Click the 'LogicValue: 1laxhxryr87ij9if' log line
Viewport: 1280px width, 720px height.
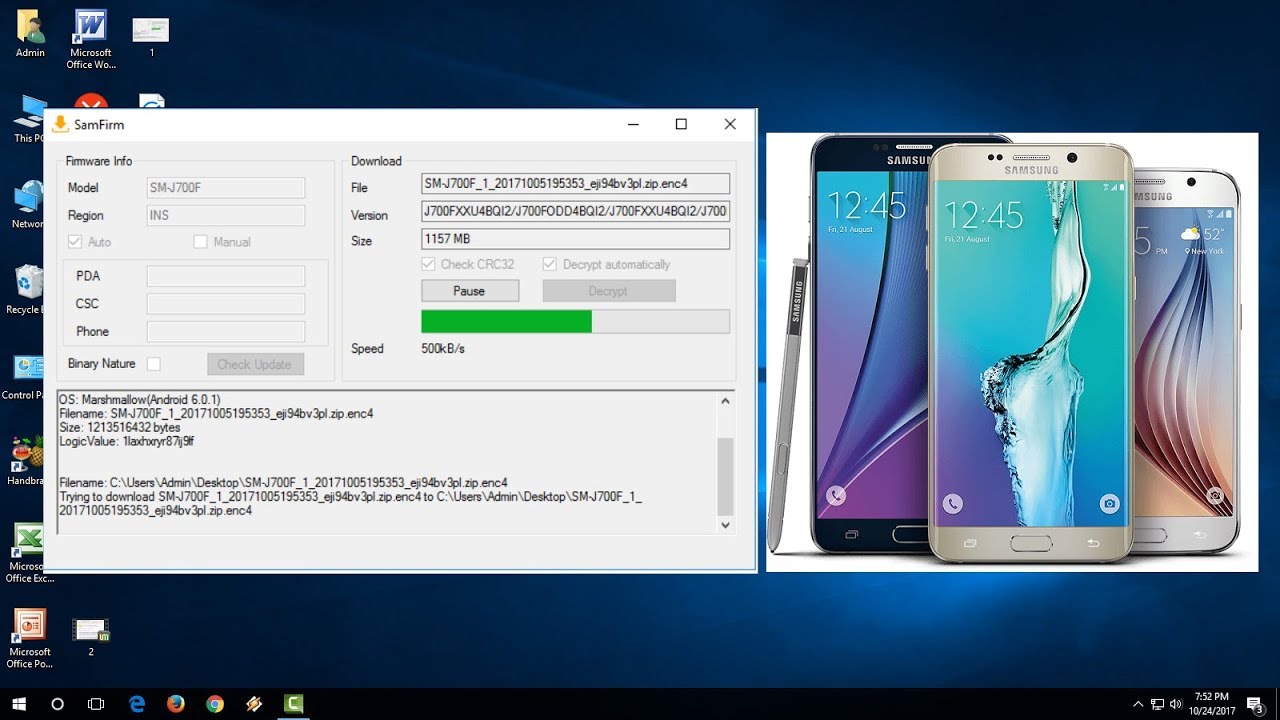[127, 441]
